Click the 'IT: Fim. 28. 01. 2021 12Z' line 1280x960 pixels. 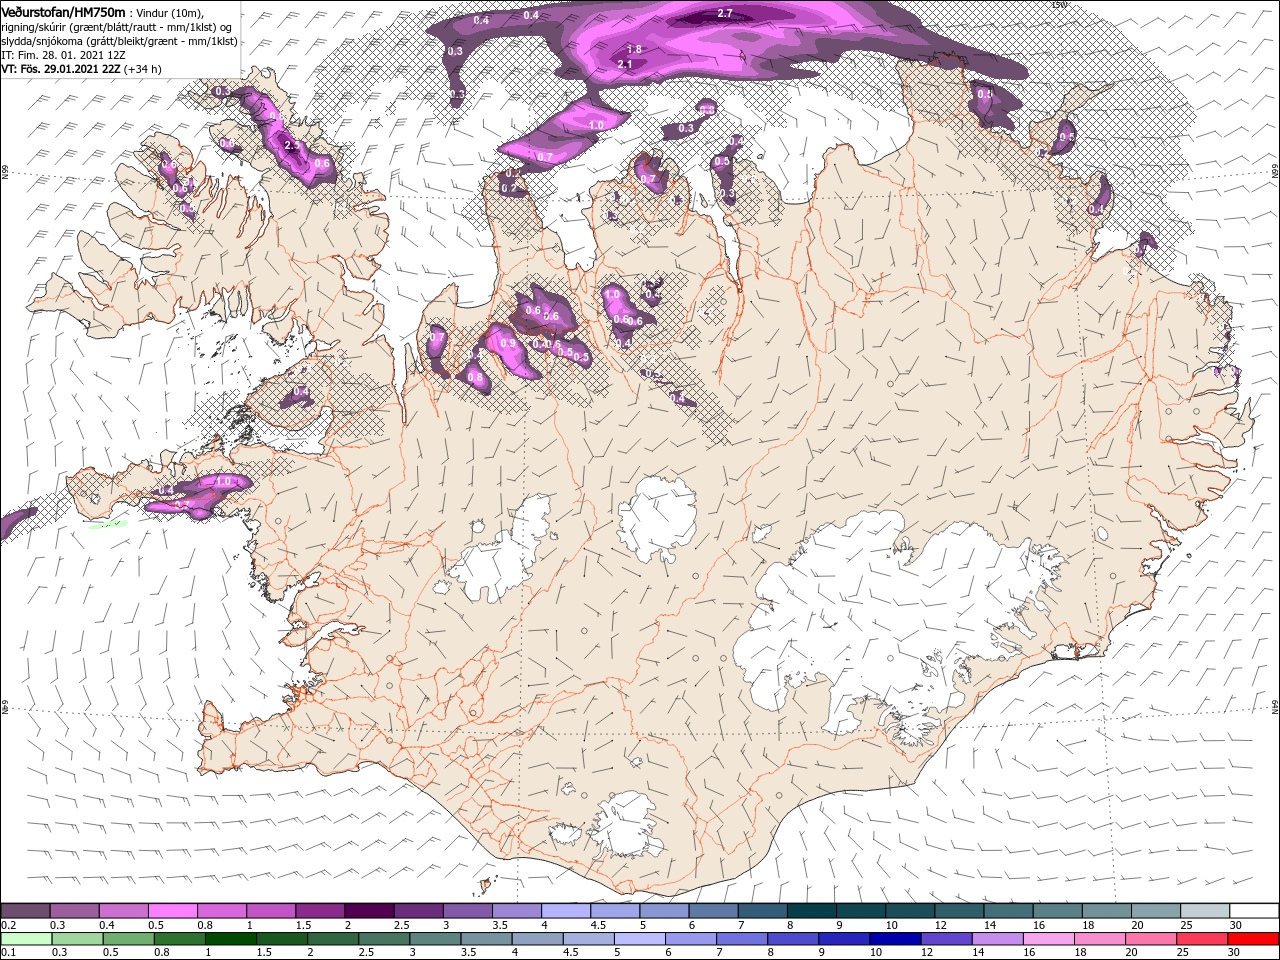62,55
